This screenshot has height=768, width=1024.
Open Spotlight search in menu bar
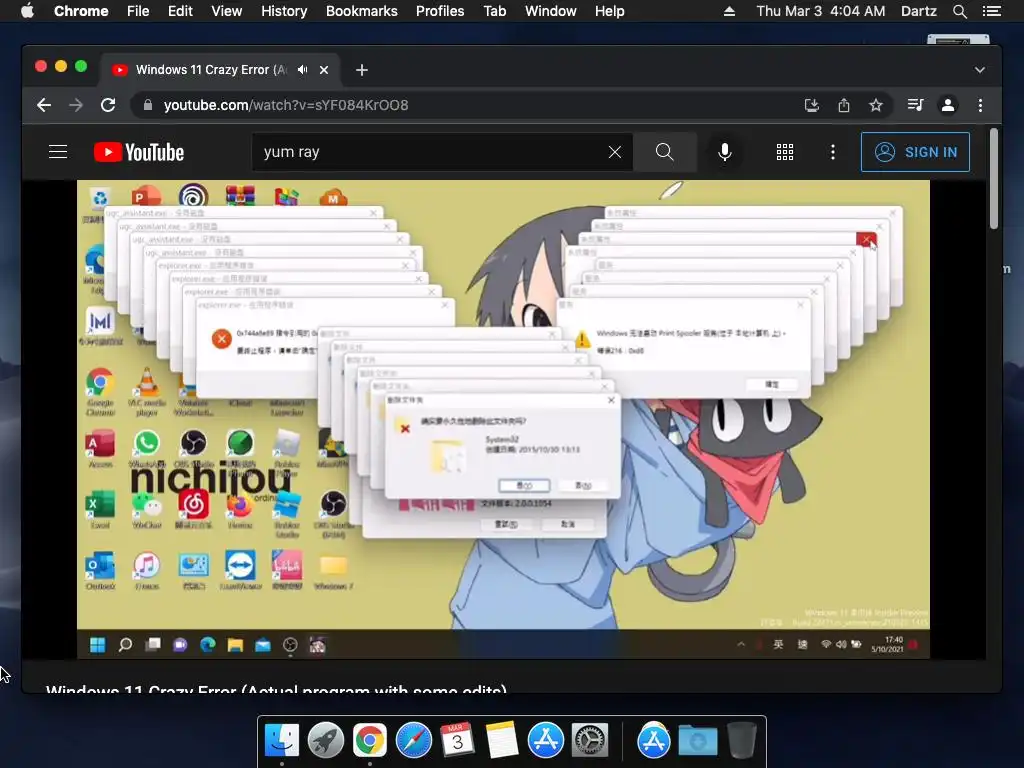[x=960, y=11]
